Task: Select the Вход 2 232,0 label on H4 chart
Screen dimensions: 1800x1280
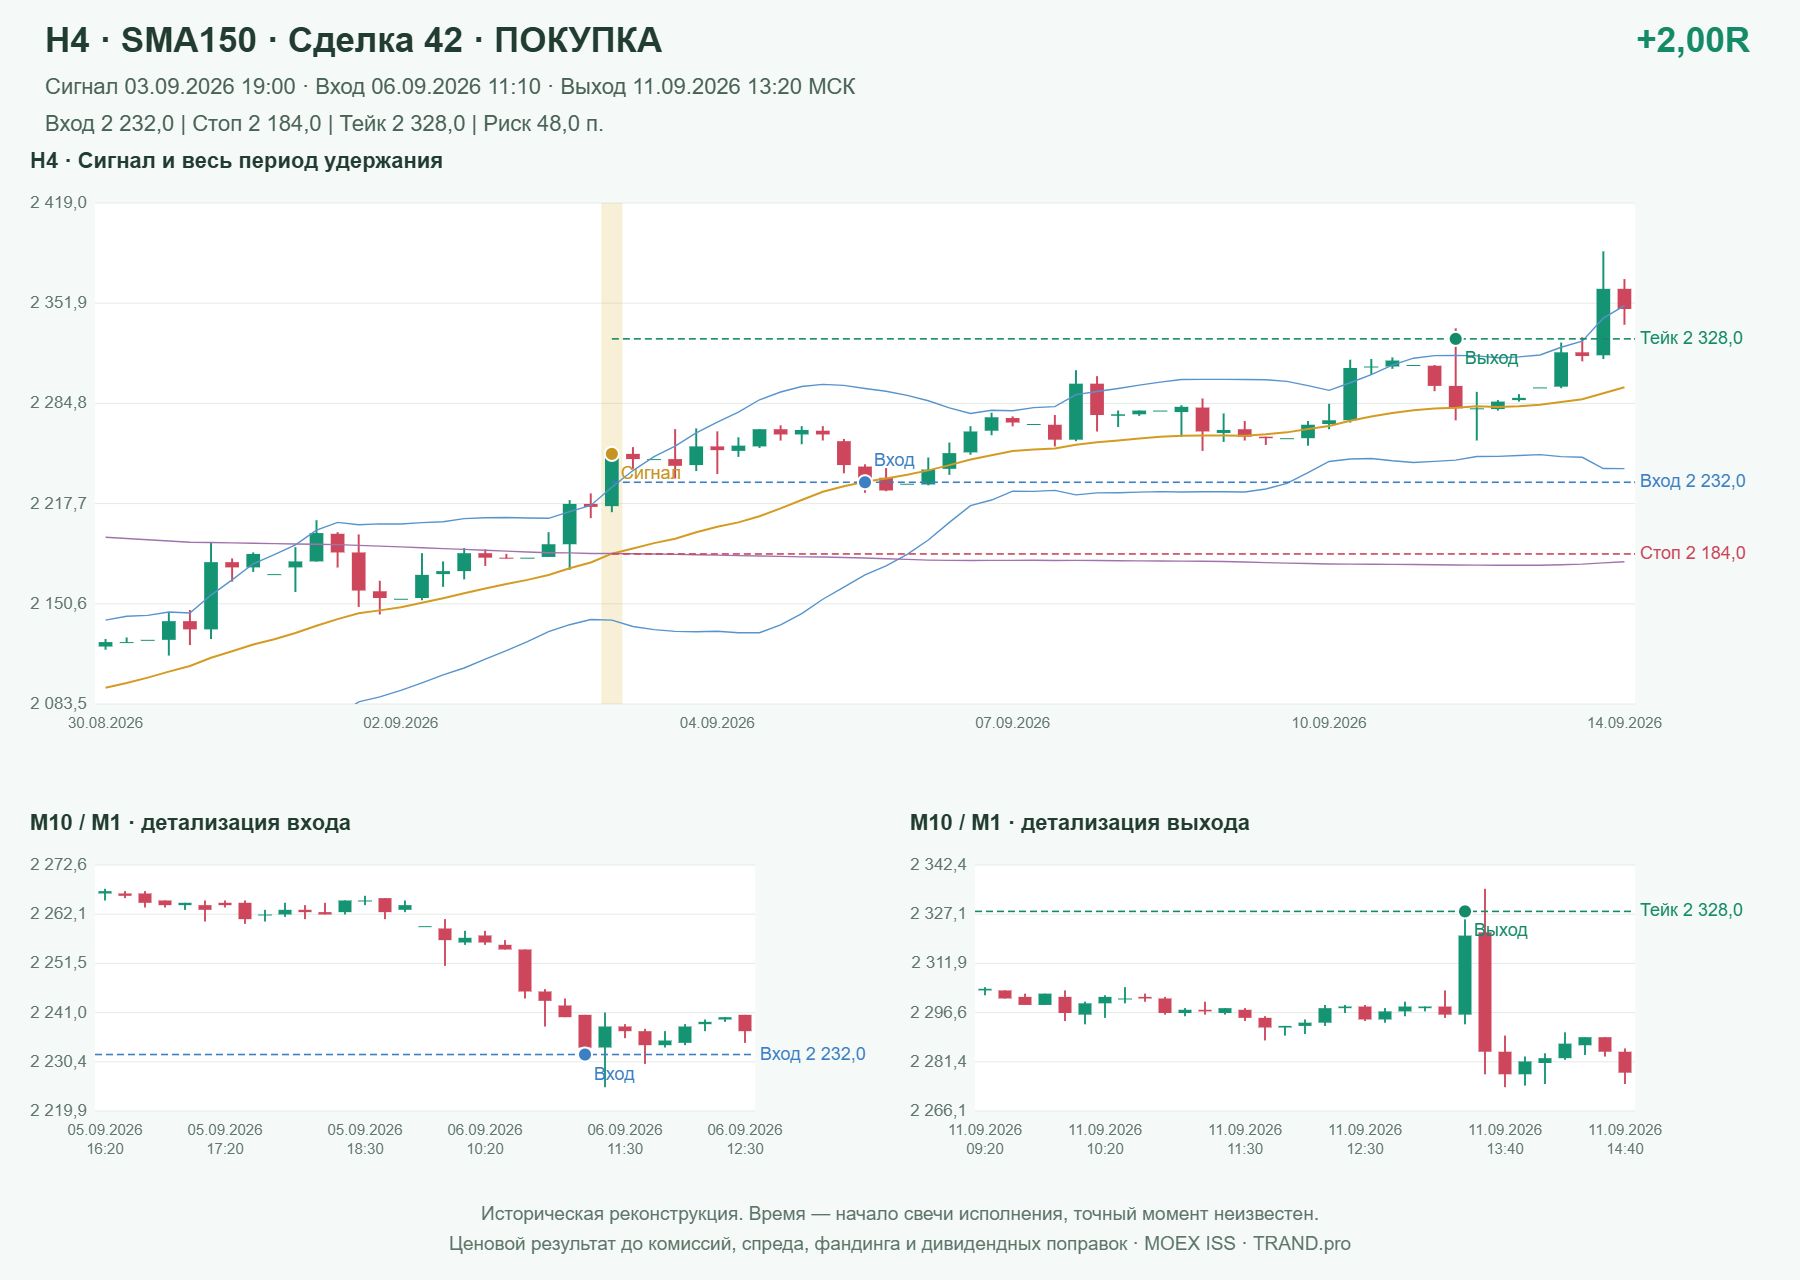Action: point(1692,481)
